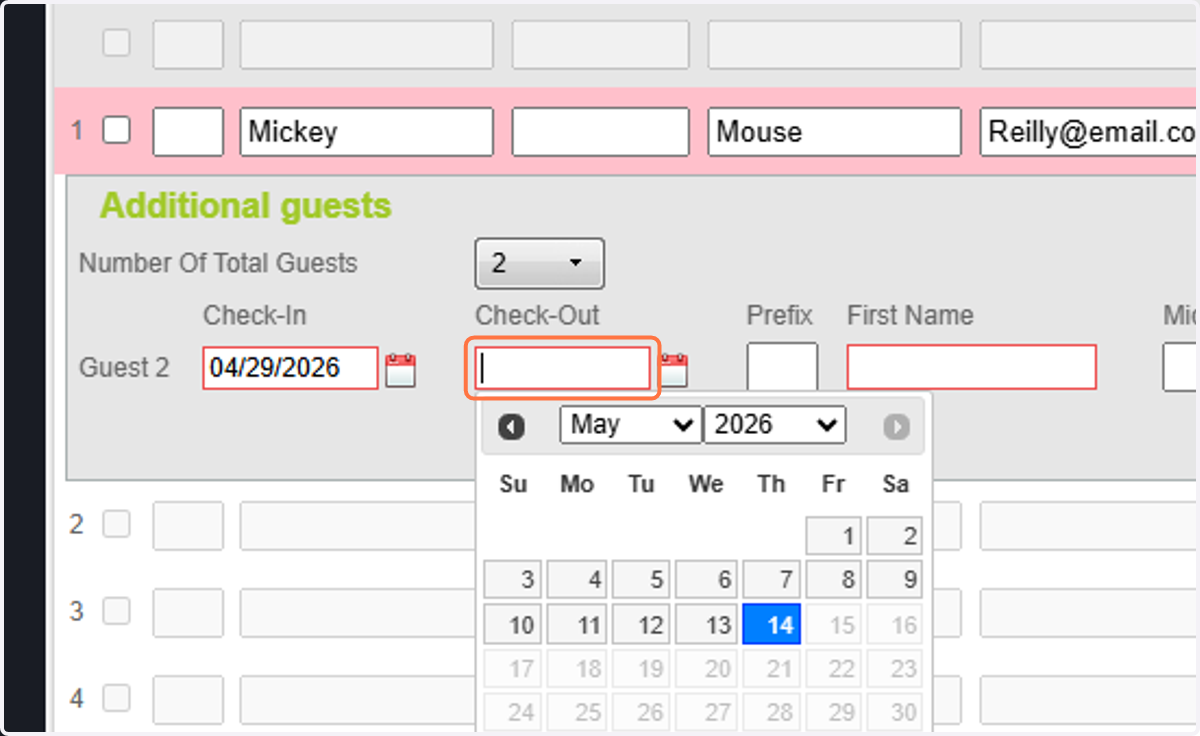Viewport: 1200px width, 736px height.
Task: Click the Check-Out column label
Action: [x=537, y=316]
